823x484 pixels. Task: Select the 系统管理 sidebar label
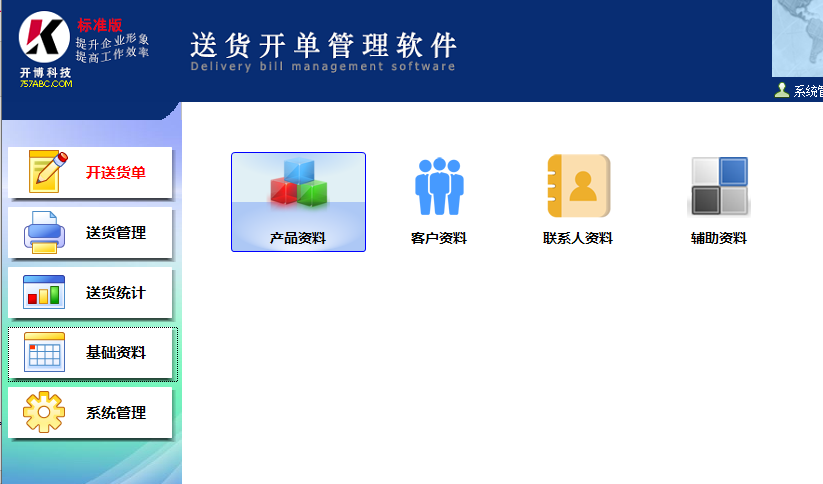[116, 413]
